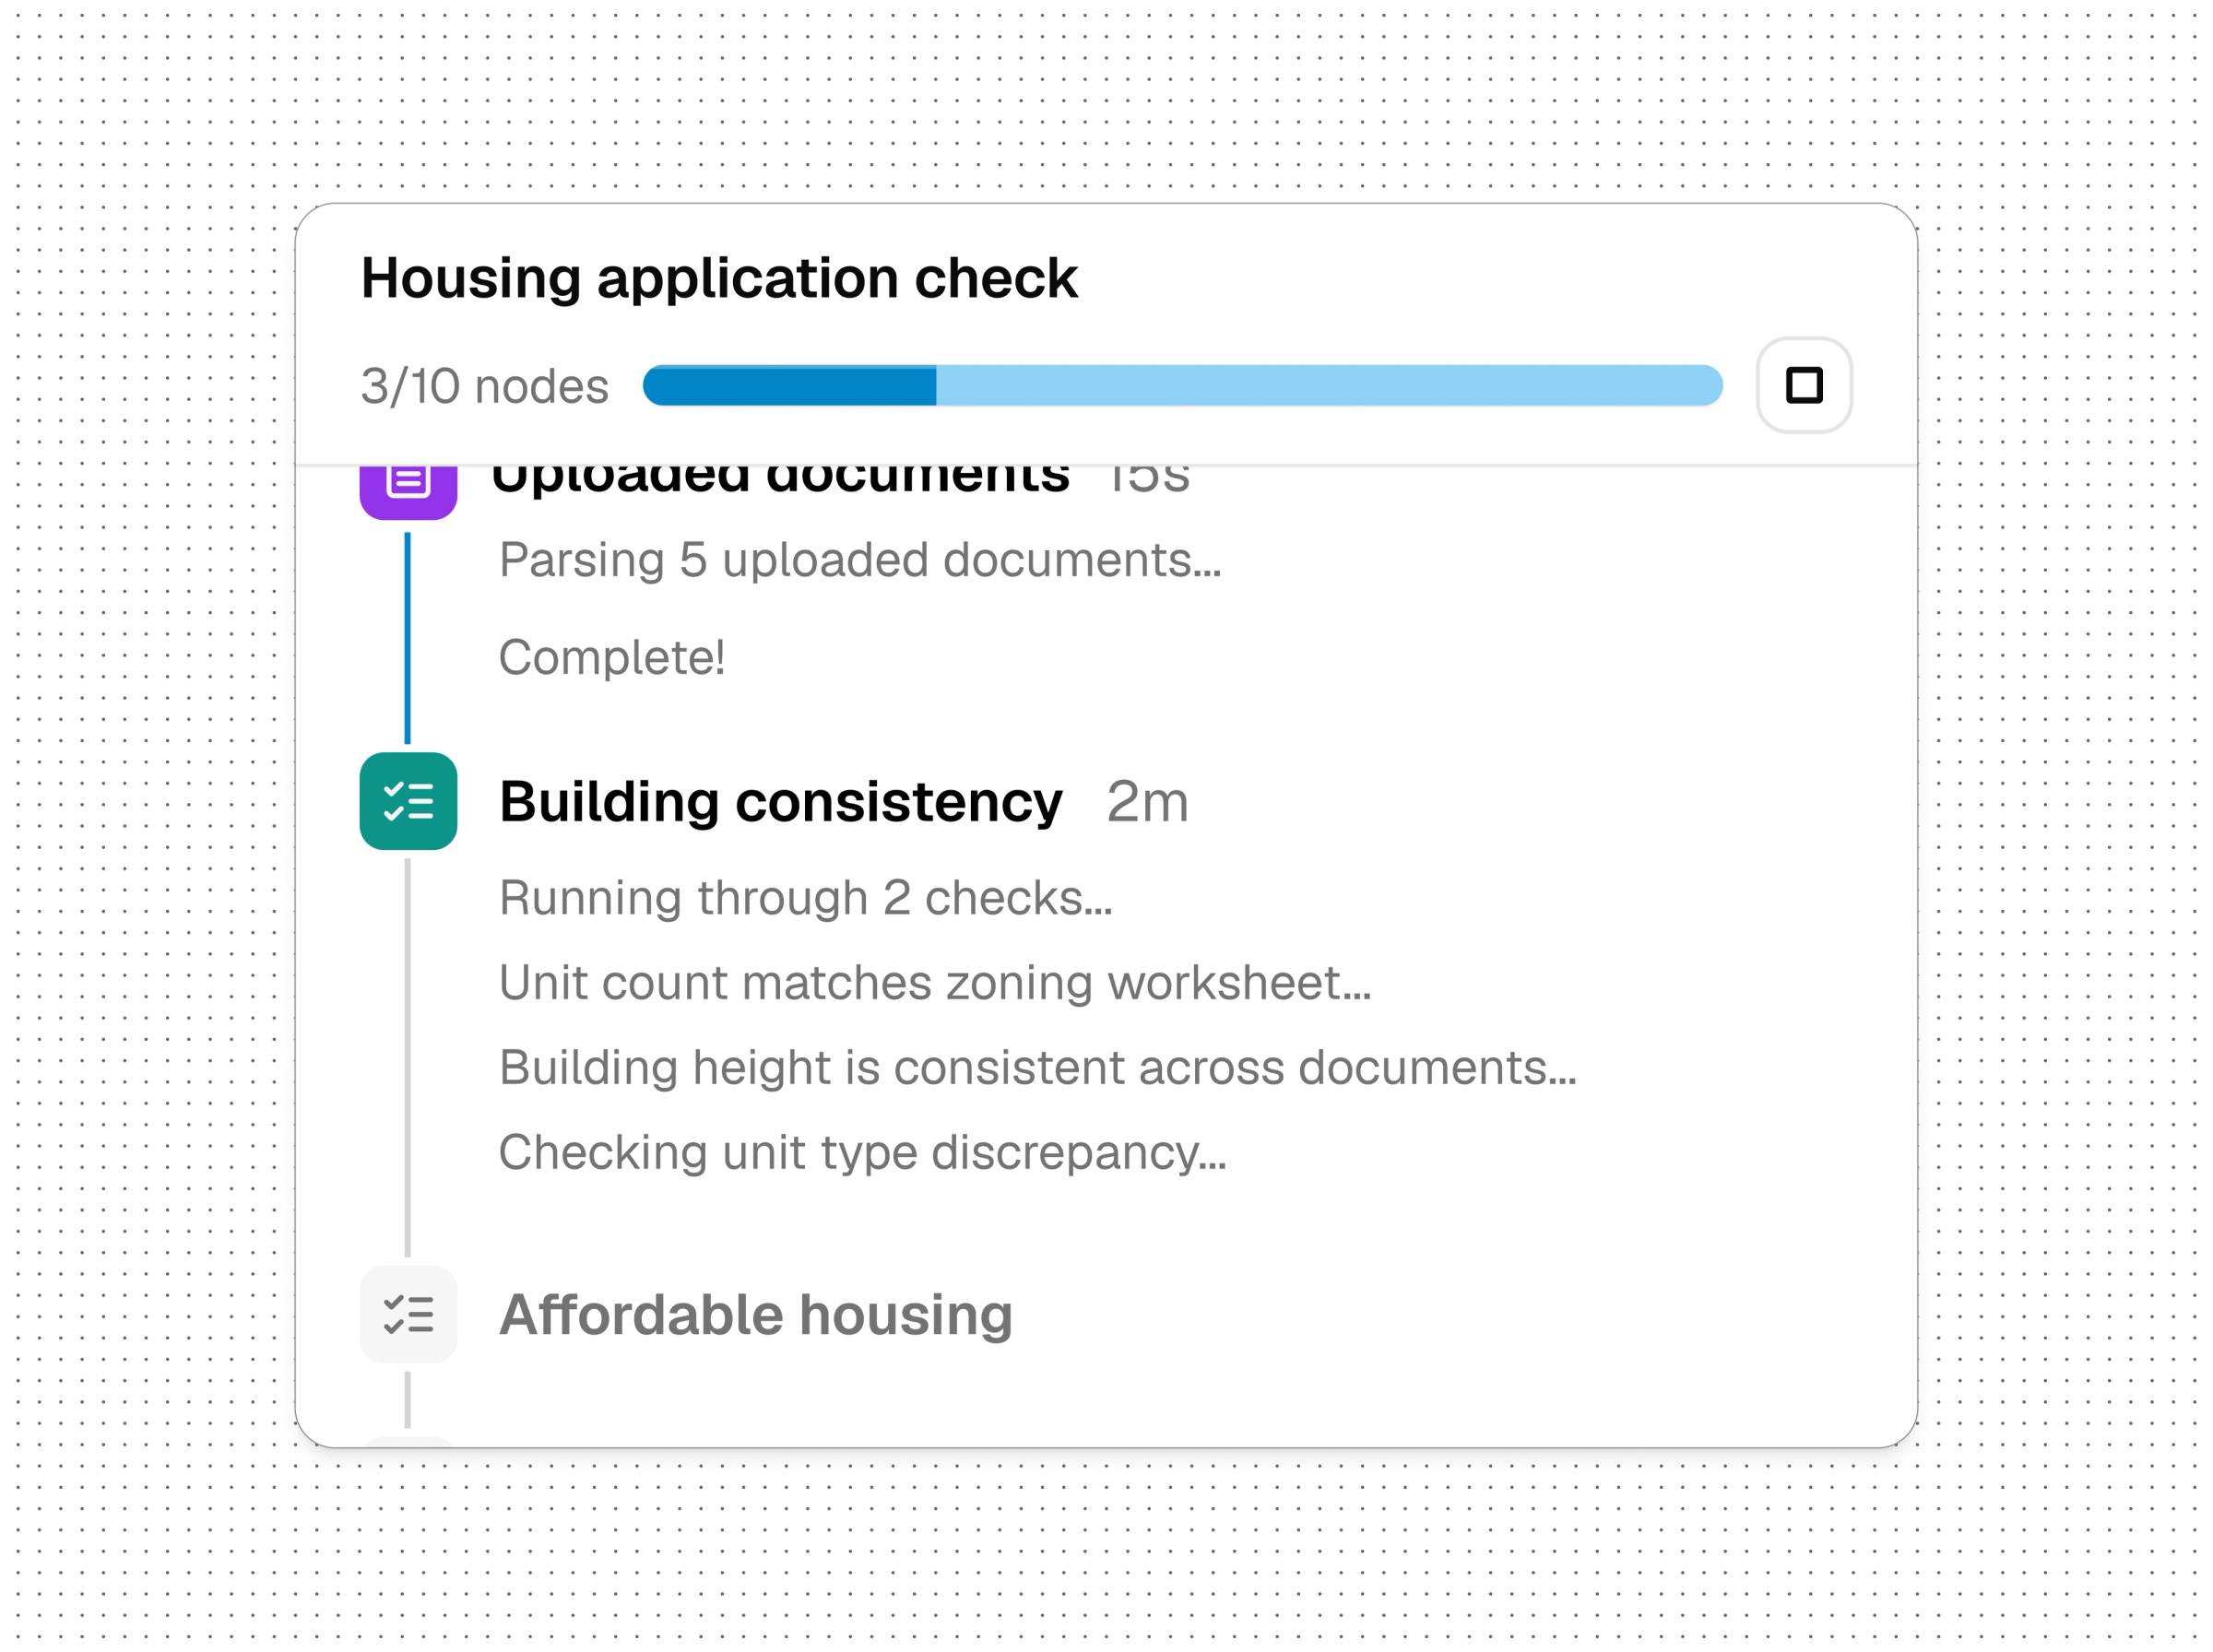This screenshot has width=2213, height=1652.
Task: Select the Uploaded documents node title
Action: click(x=780, y=482)
